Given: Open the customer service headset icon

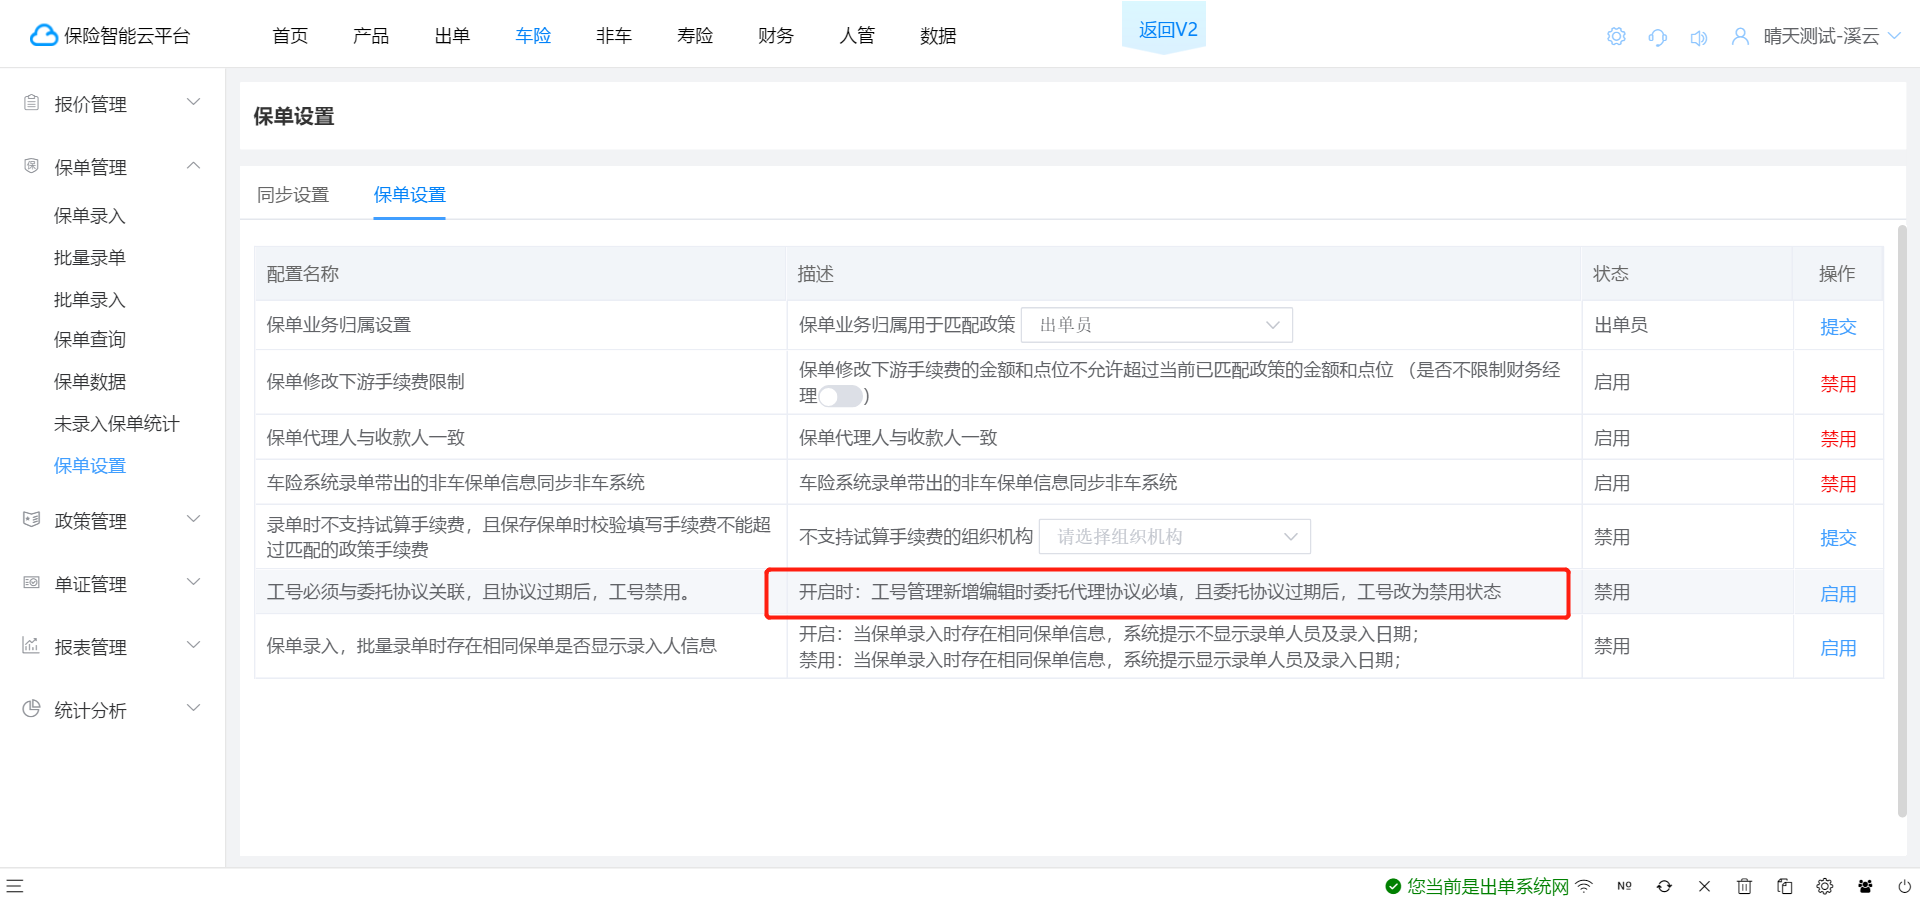Looking at the screenshot, I should click(1657, 37).
